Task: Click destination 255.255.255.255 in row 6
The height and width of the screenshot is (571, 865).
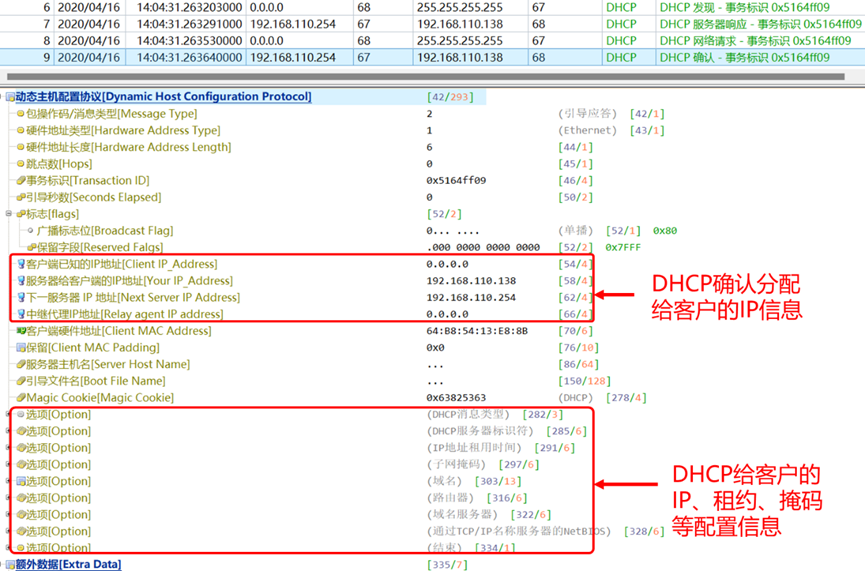Action: (x=460, y=8)
